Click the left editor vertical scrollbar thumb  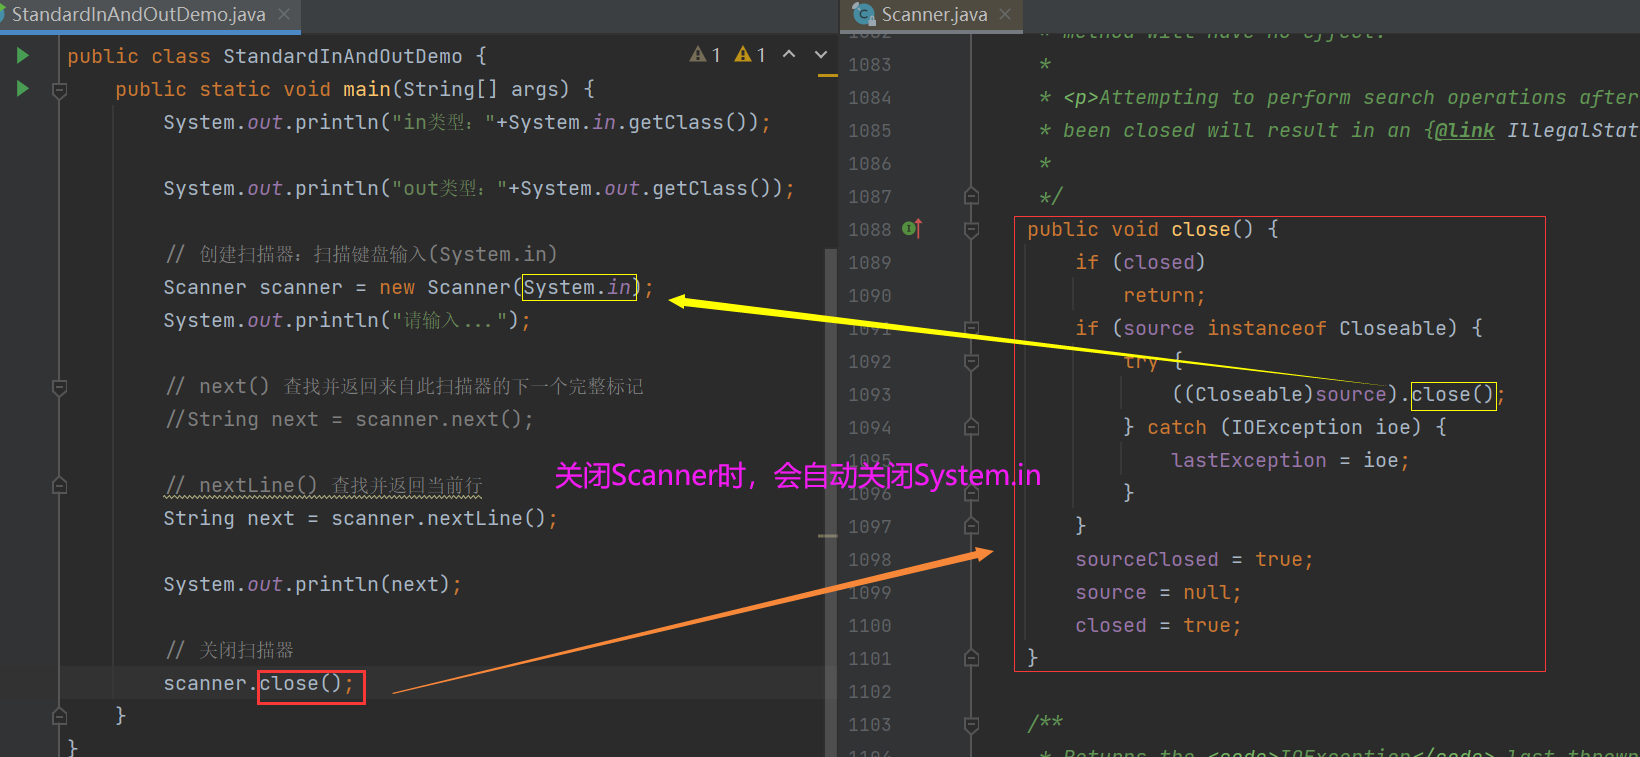point(830,500)
